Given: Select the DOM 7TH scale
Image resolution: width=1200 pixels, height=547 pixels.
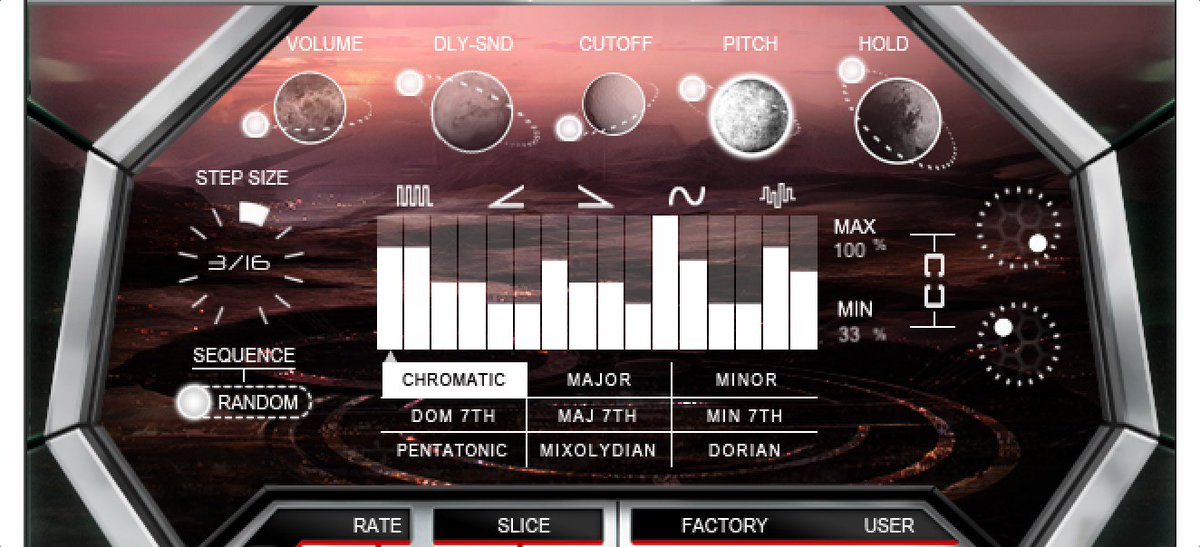Looking at the screenshot, I should coord(454,415).
